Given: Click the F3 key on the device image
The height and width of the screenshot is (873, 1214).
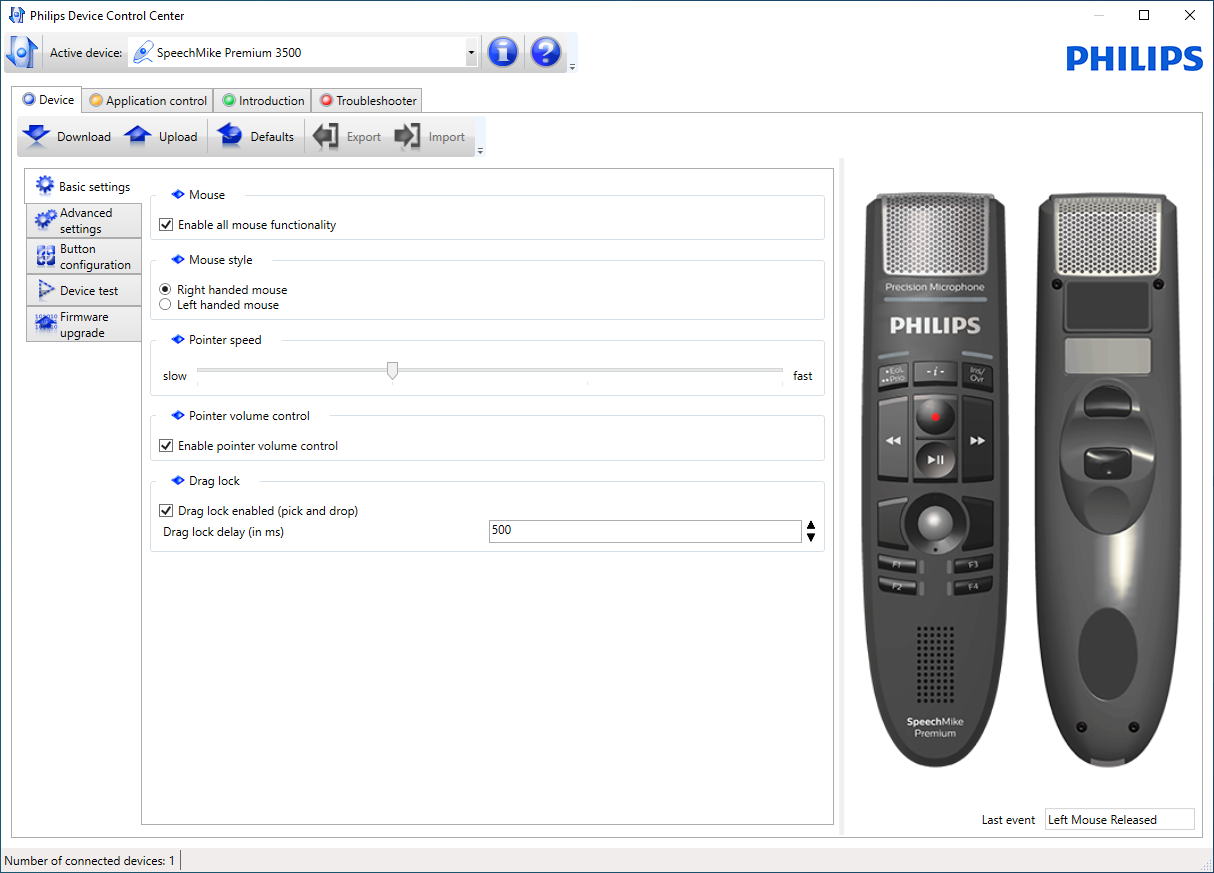Looking at the screenshot, I should coord(973,565).
